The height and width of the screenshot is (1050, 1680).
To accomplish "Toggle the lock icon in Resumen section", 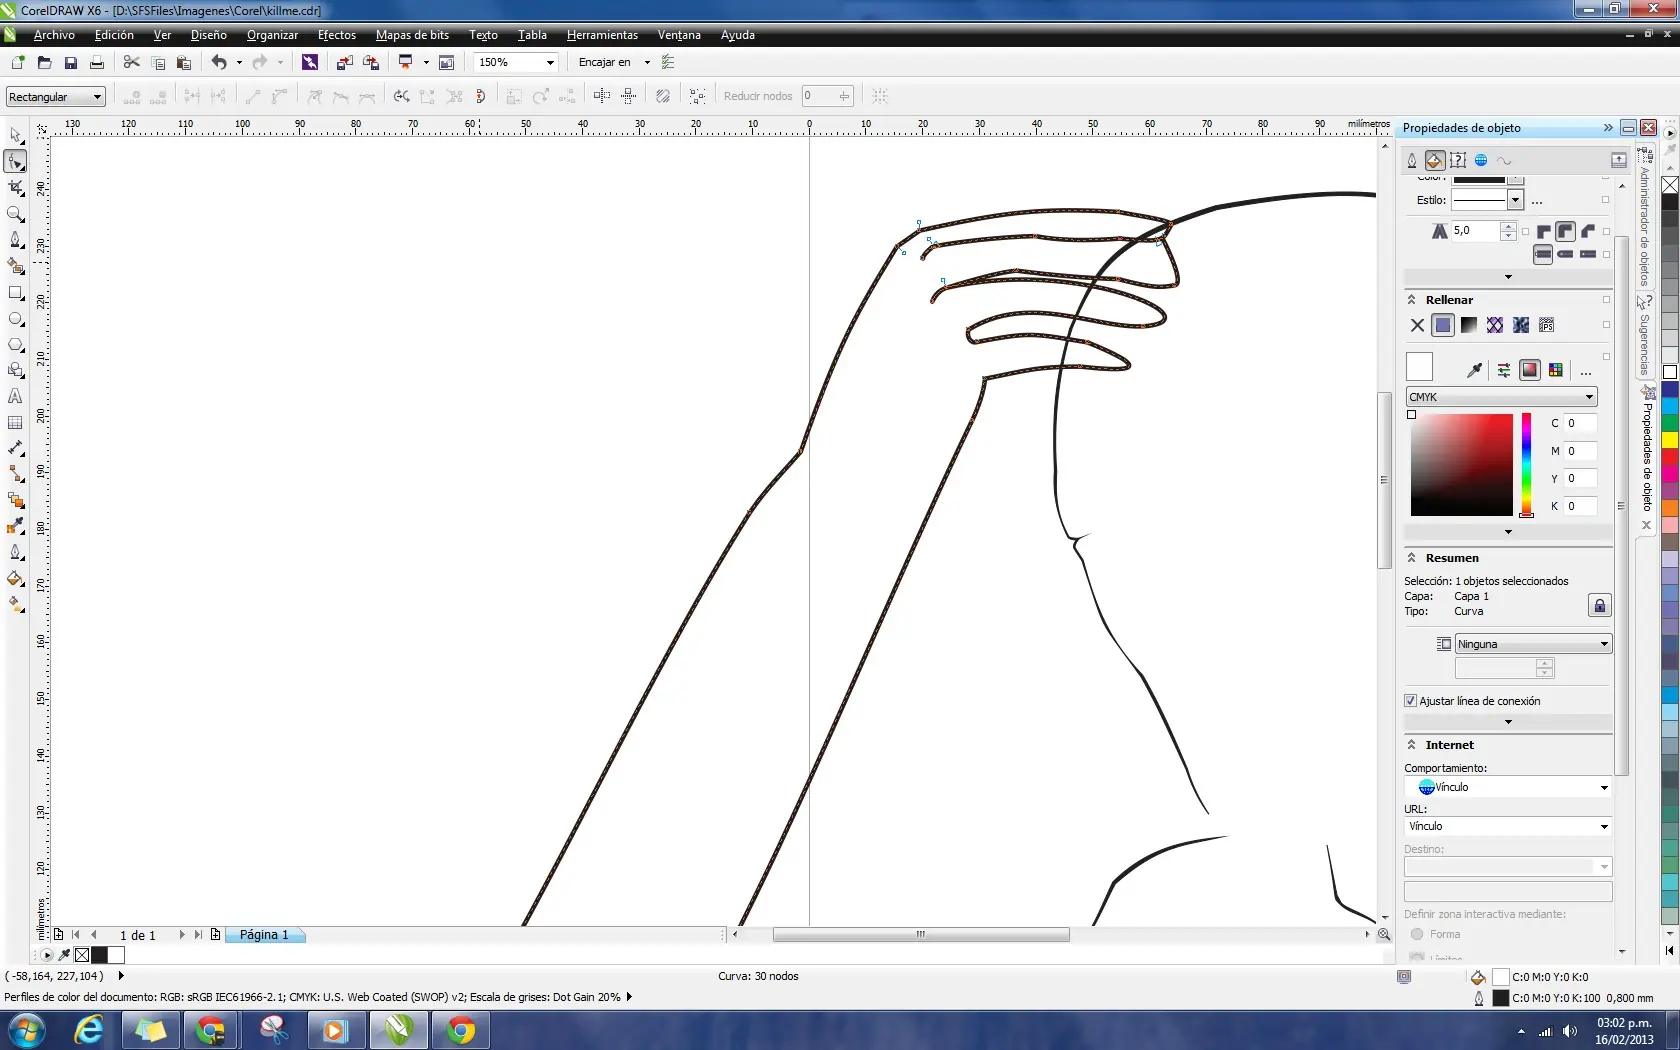I will pyautogui.click(x=1600, y=605).
